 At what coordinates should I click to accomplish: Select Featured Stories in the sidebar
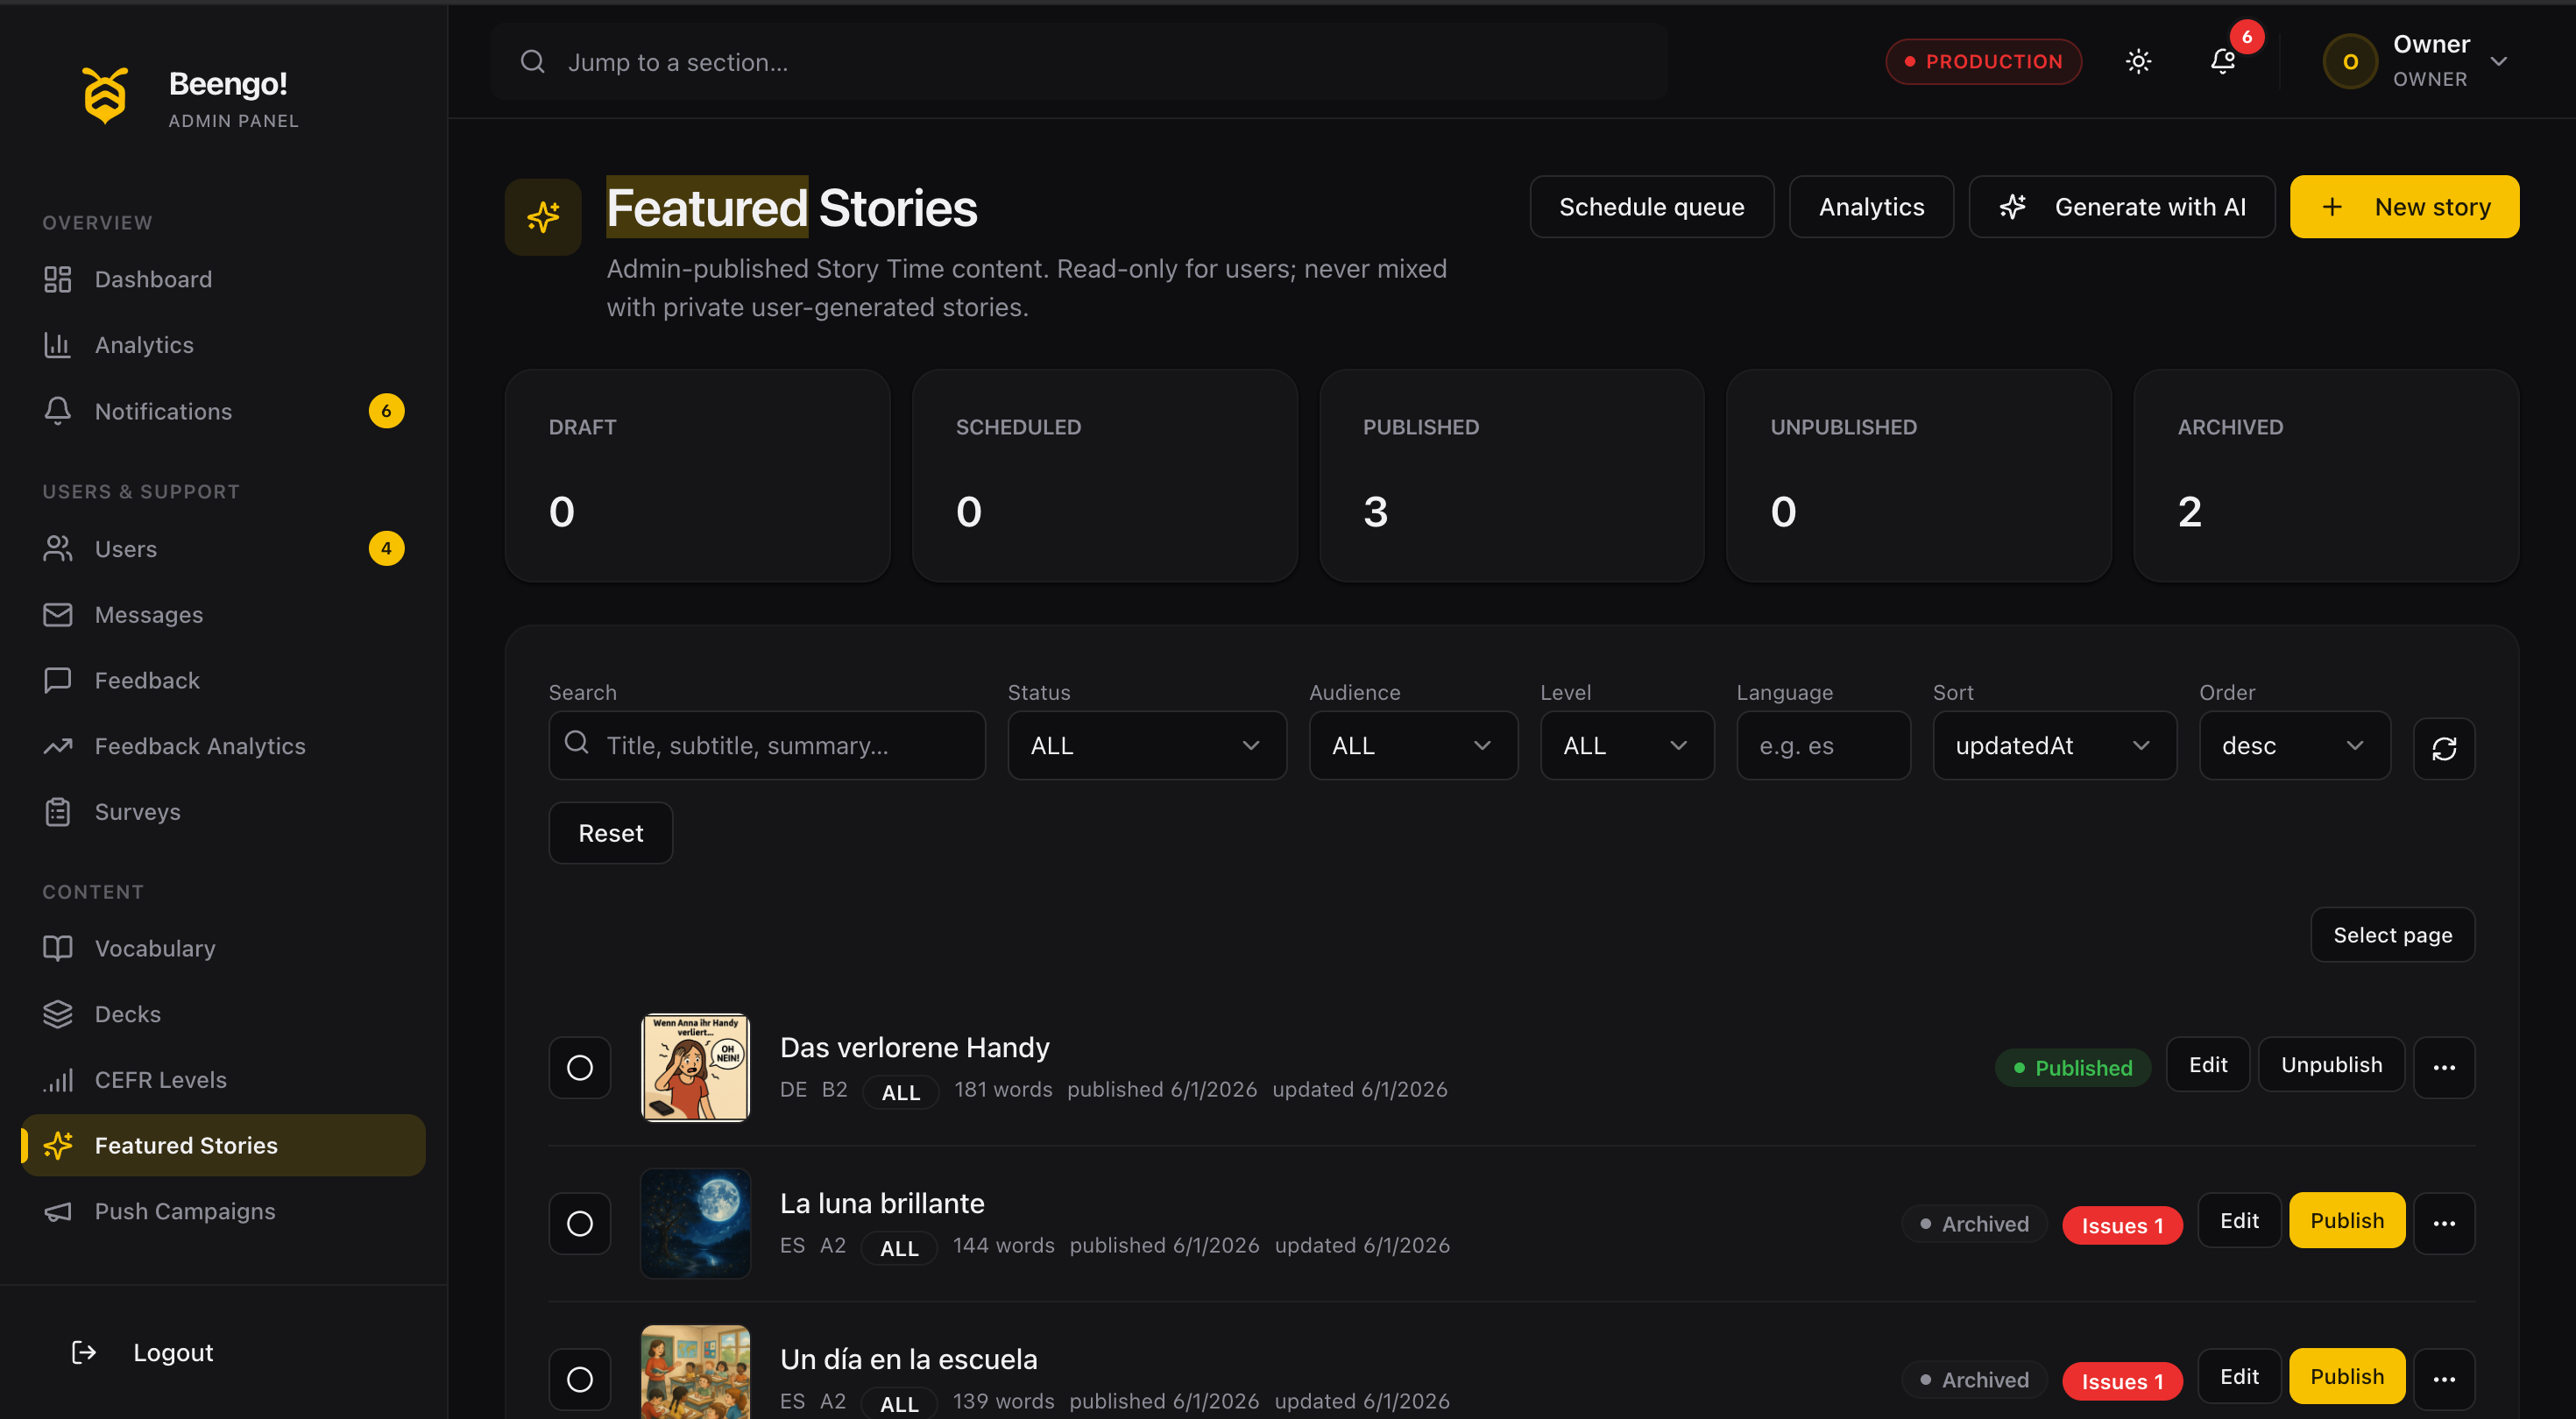coord(223,1145)
